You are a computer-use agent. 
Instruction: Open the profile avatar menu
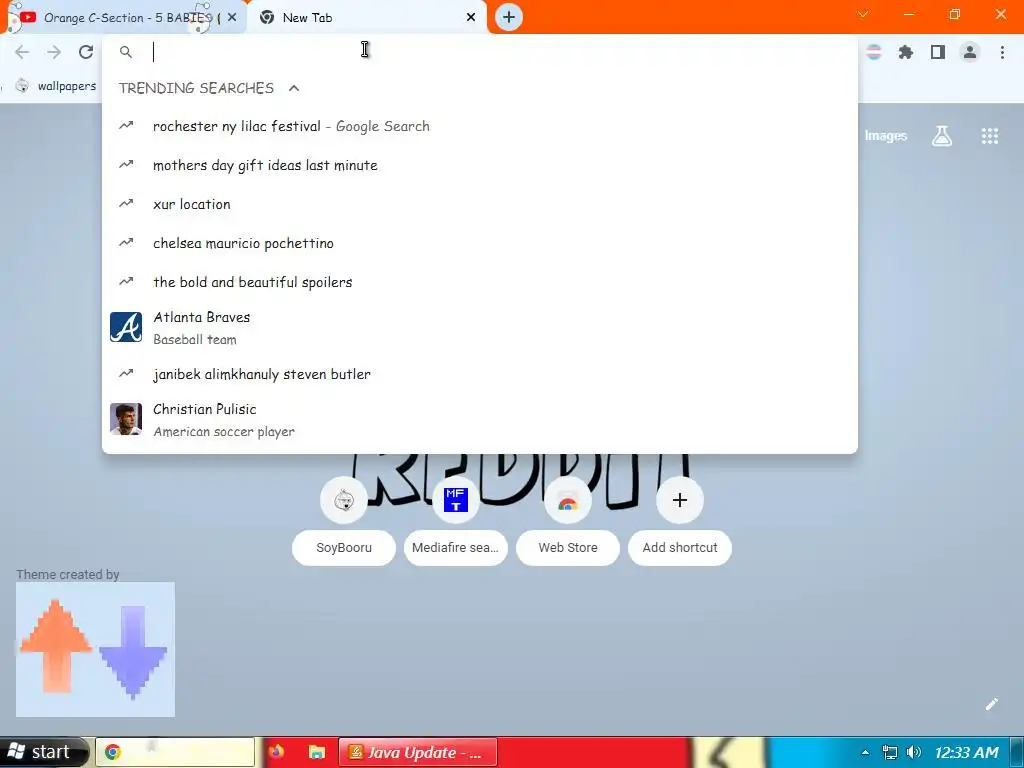click(970, 52)
